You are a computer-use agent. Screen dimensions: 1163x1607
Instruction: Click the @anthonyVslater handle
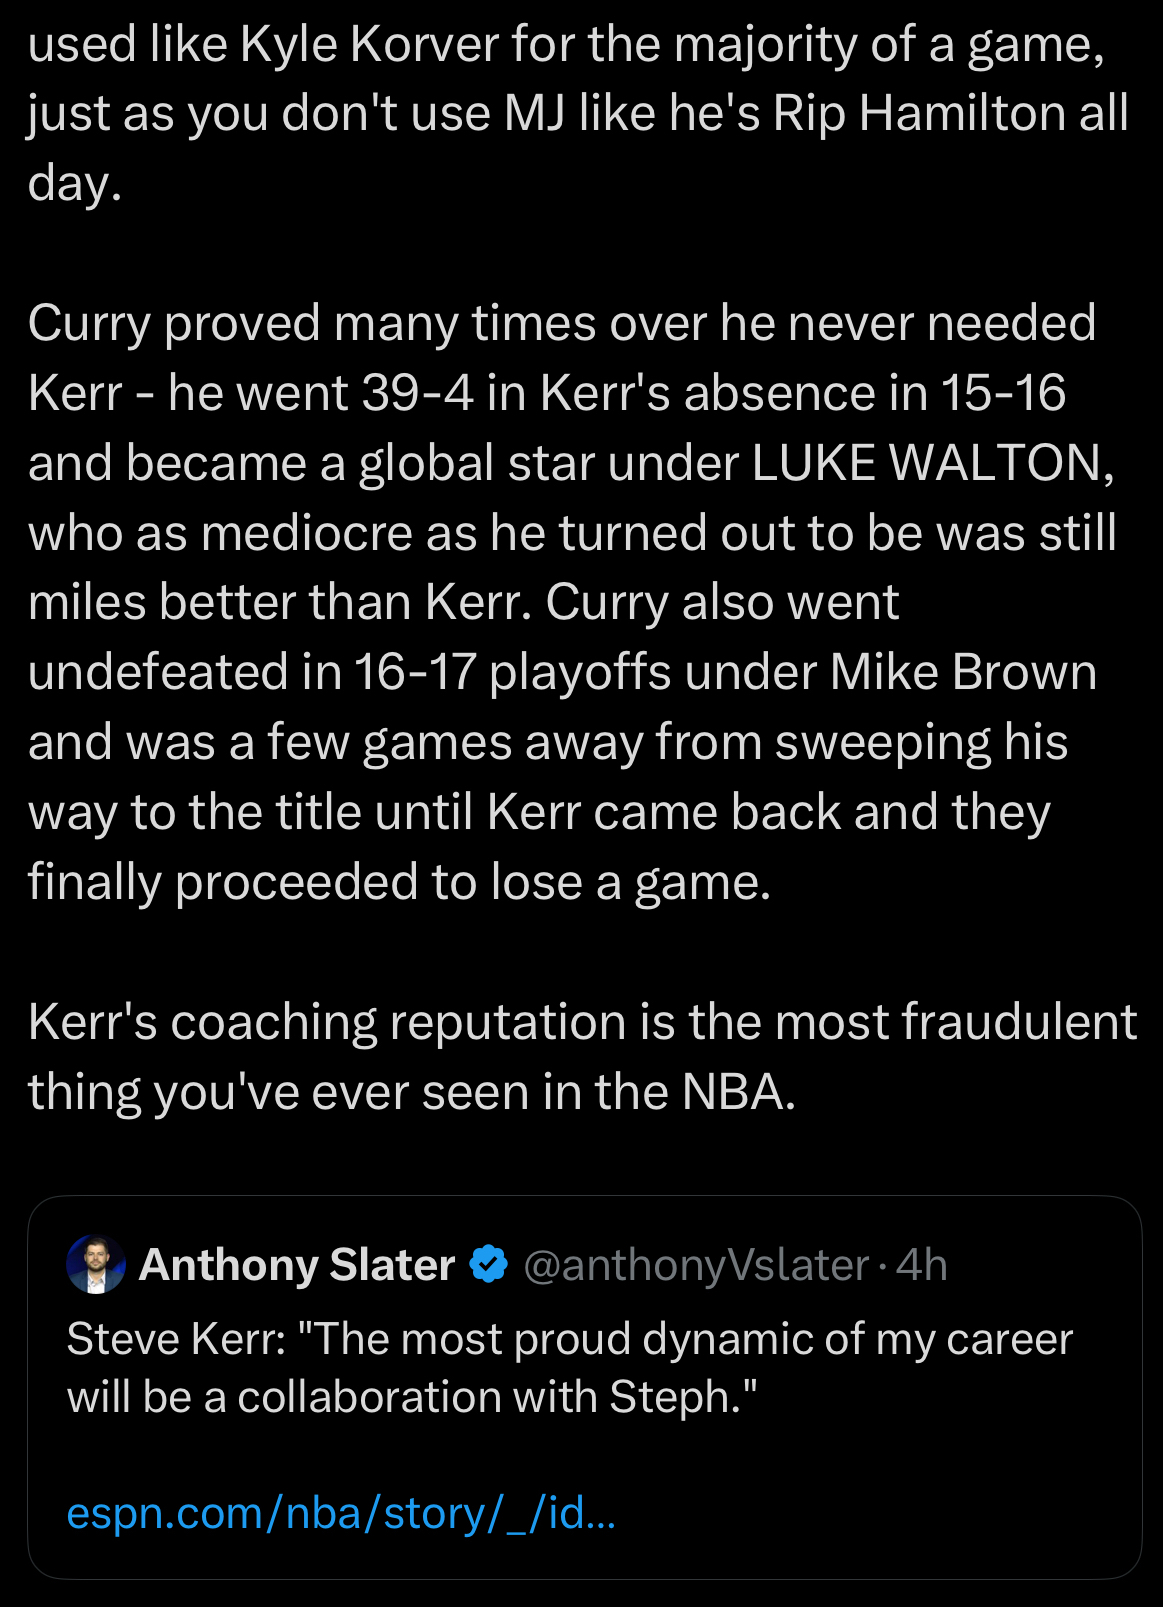pyautogui.click(x=696, y=1265)
